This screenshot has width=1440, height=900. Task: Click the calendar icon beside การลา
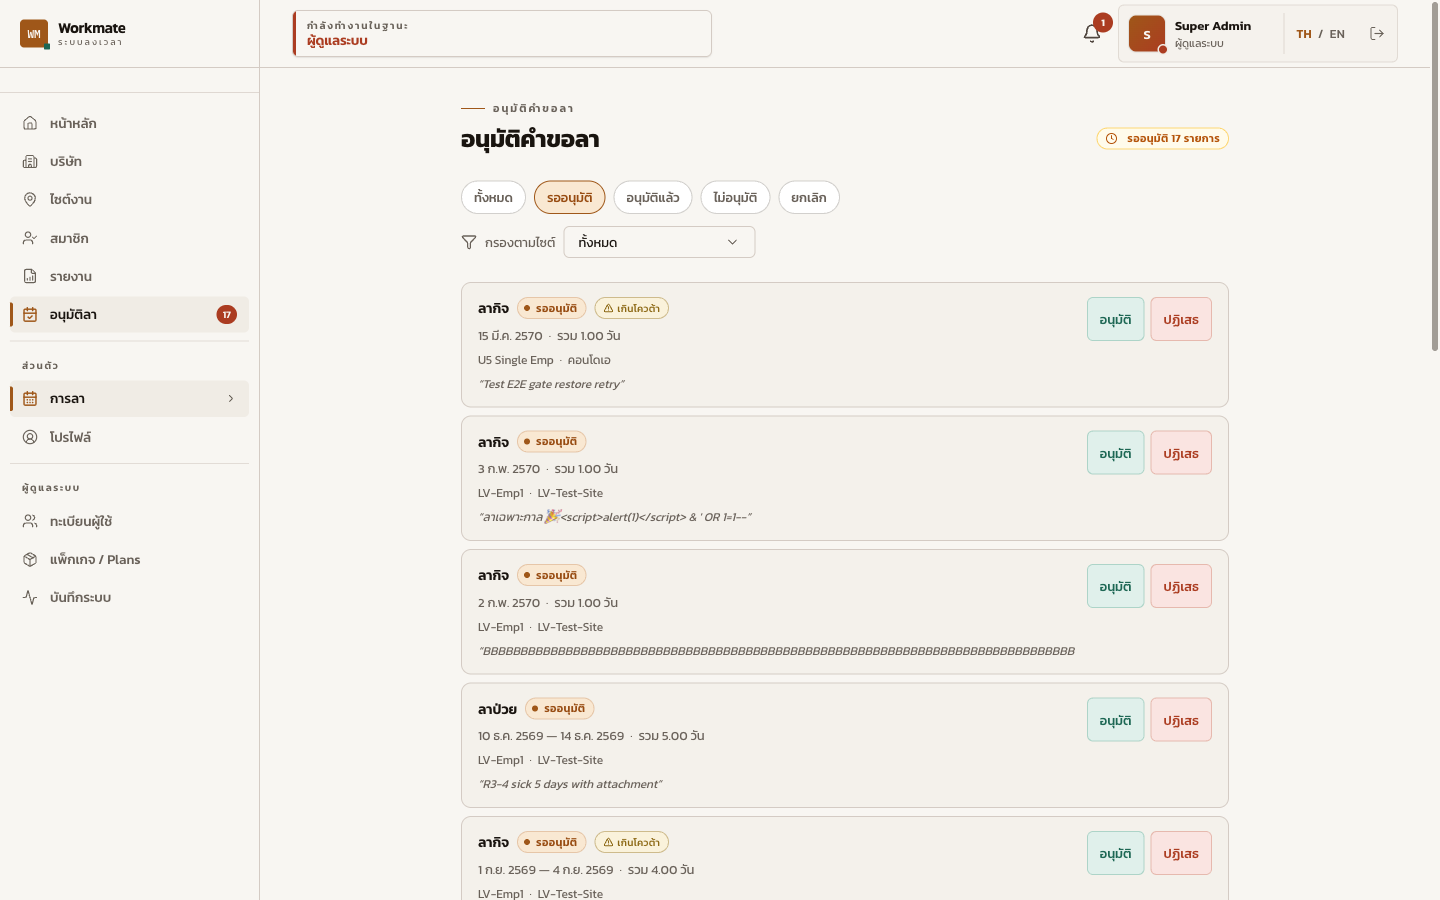coord(30,398)
